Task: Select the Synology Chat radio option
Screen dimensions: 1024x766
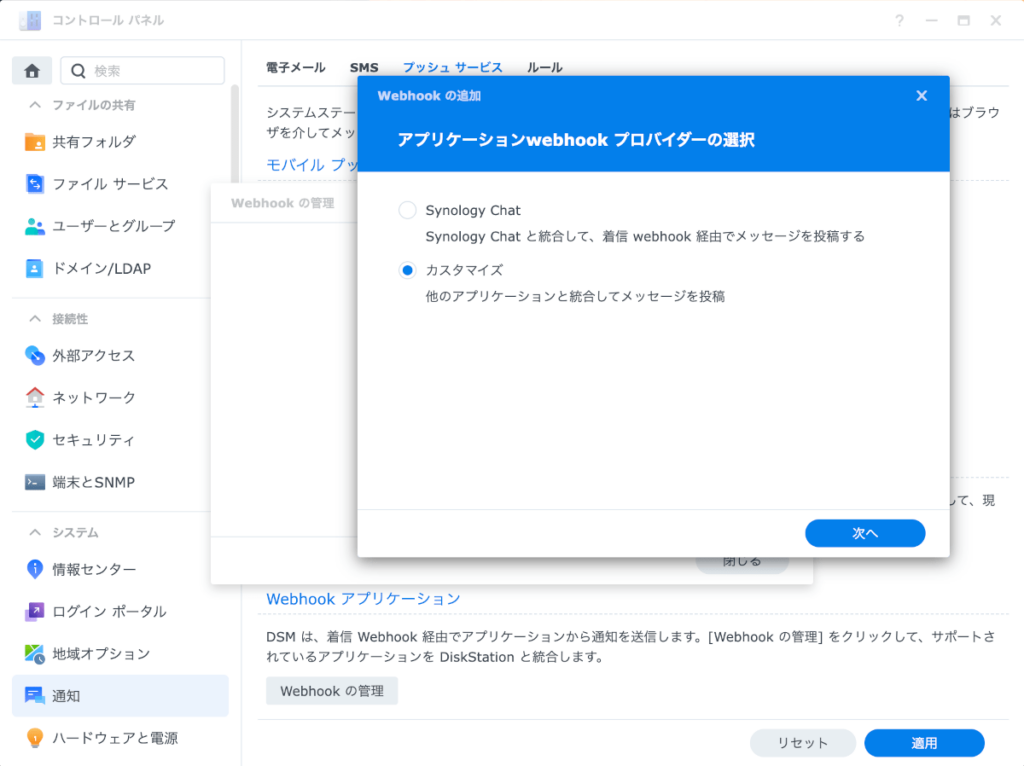Action: coord(408,210)
